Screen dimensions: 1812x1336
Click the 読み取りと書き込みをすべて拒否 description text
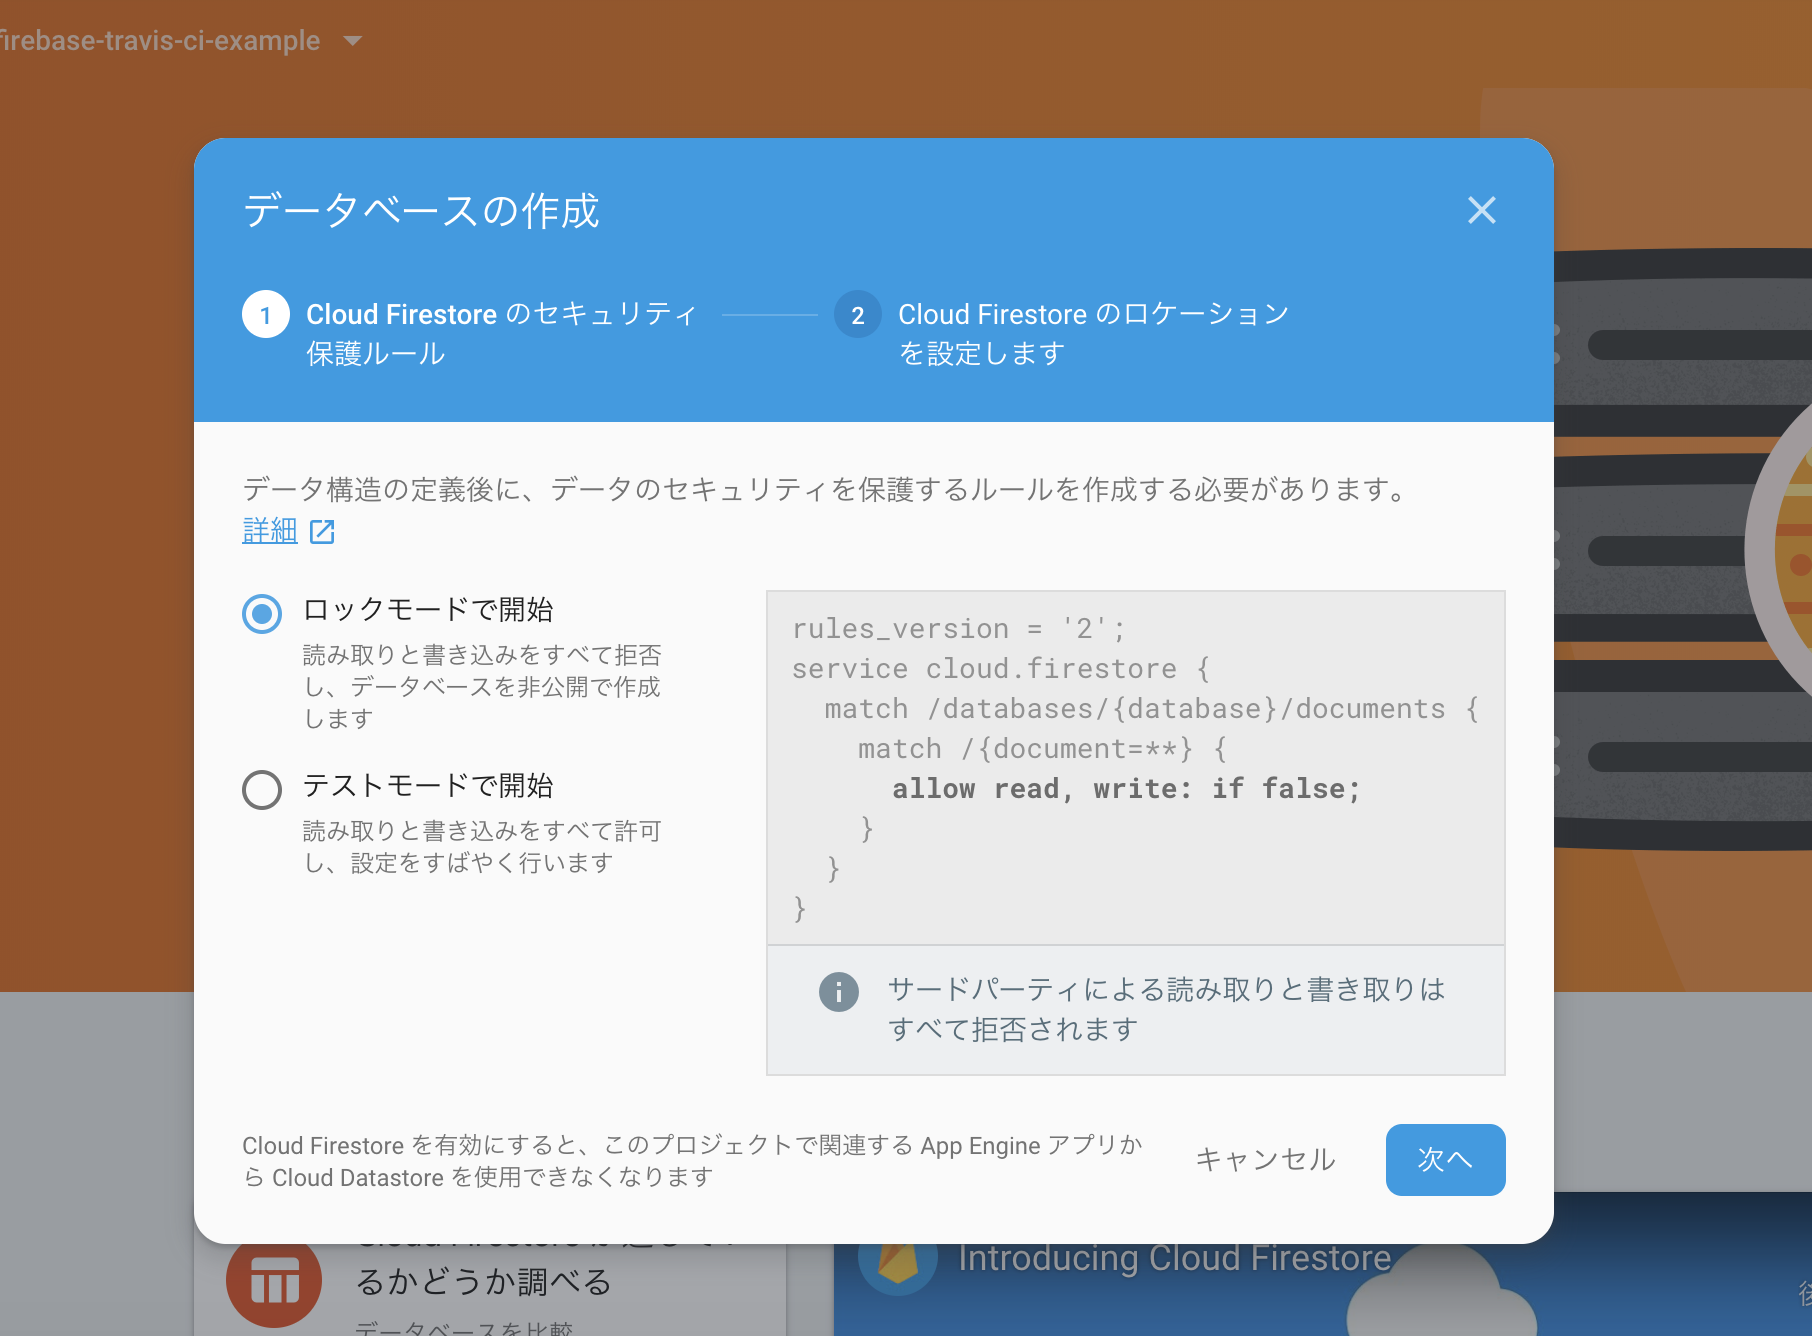point(482,686)
